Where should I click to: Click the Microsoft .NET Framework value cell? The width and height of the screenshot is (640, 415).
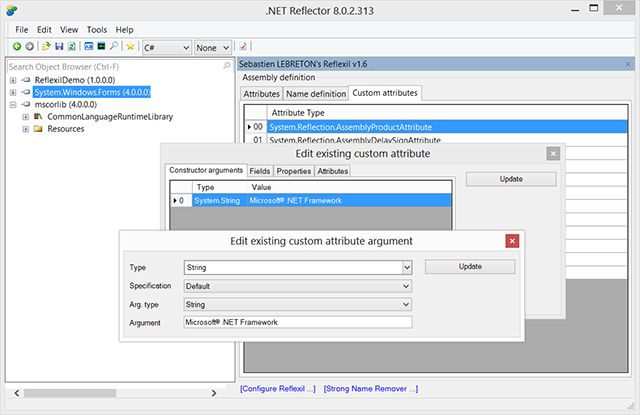tap(349, 200)
